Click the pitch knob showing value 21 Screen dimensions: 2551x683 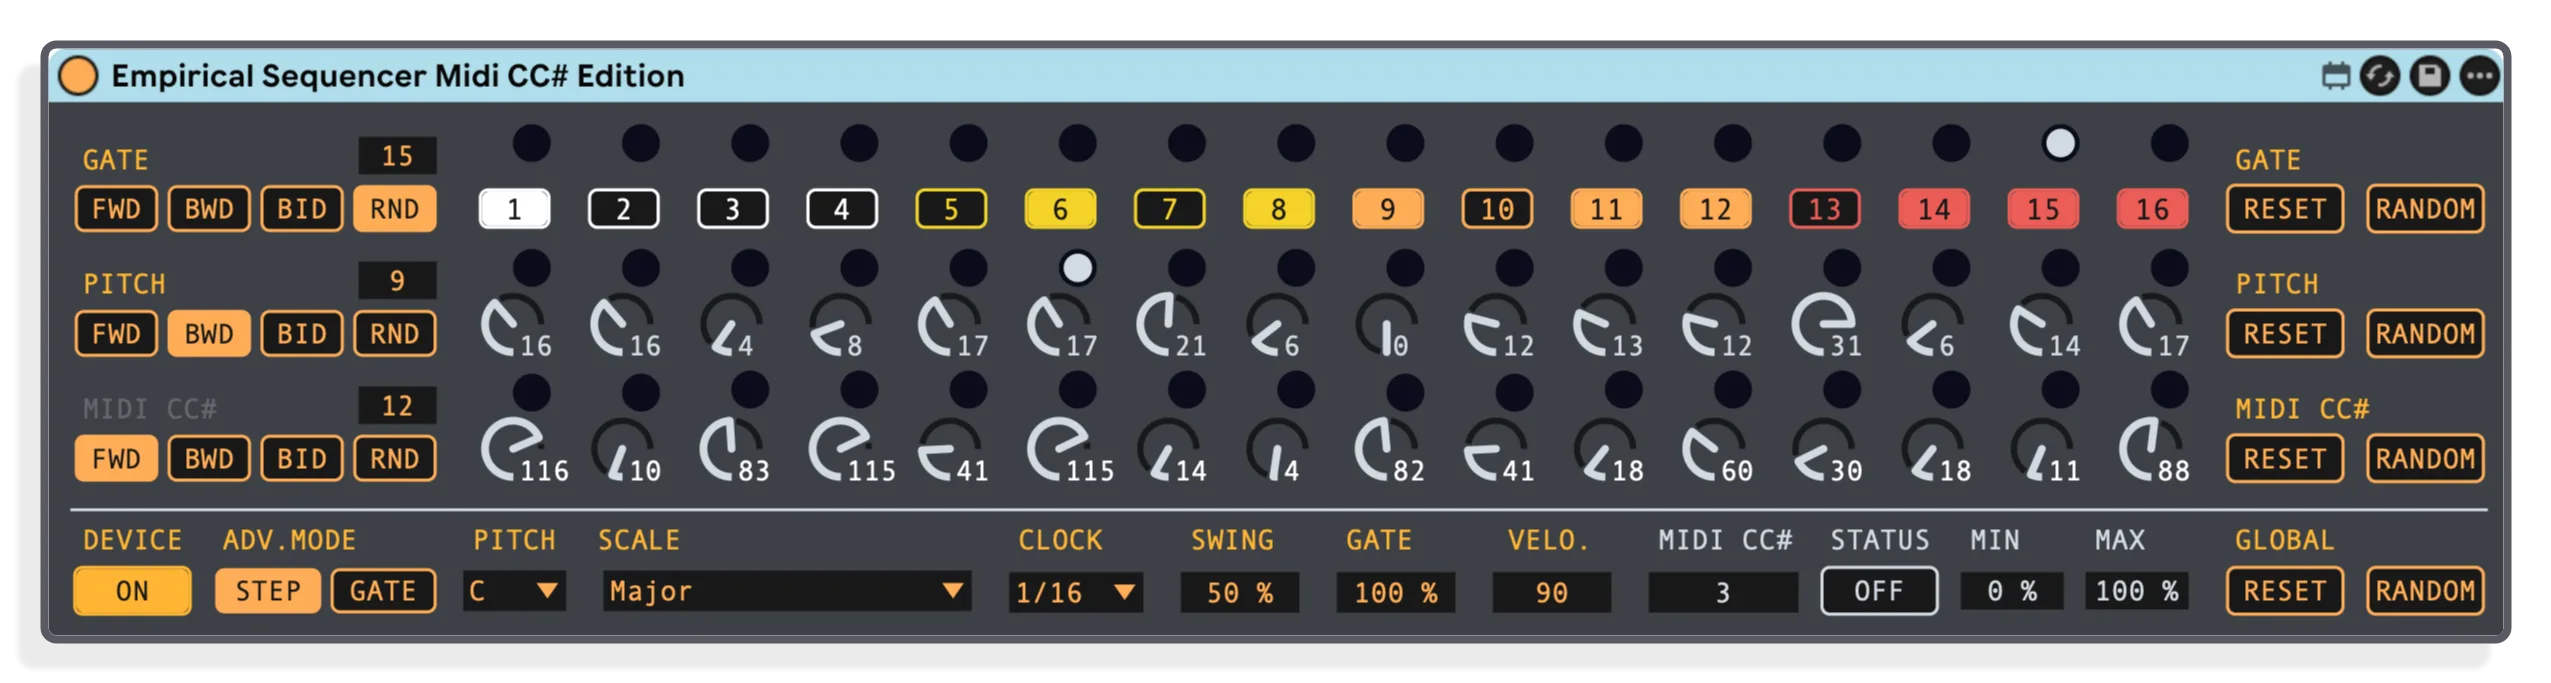1169,325
